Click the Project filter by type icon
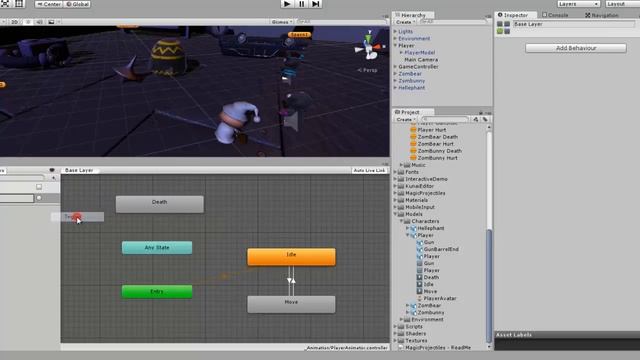The height and width of the screenshot is (360, 640). 476,119
